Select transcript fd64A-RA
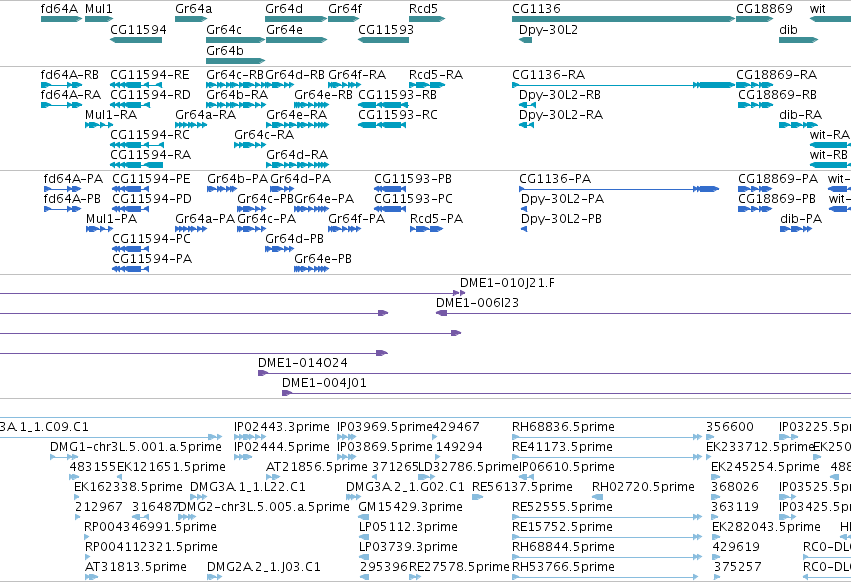This screenshot has height=582, width=851. click(x=61, y=105)
